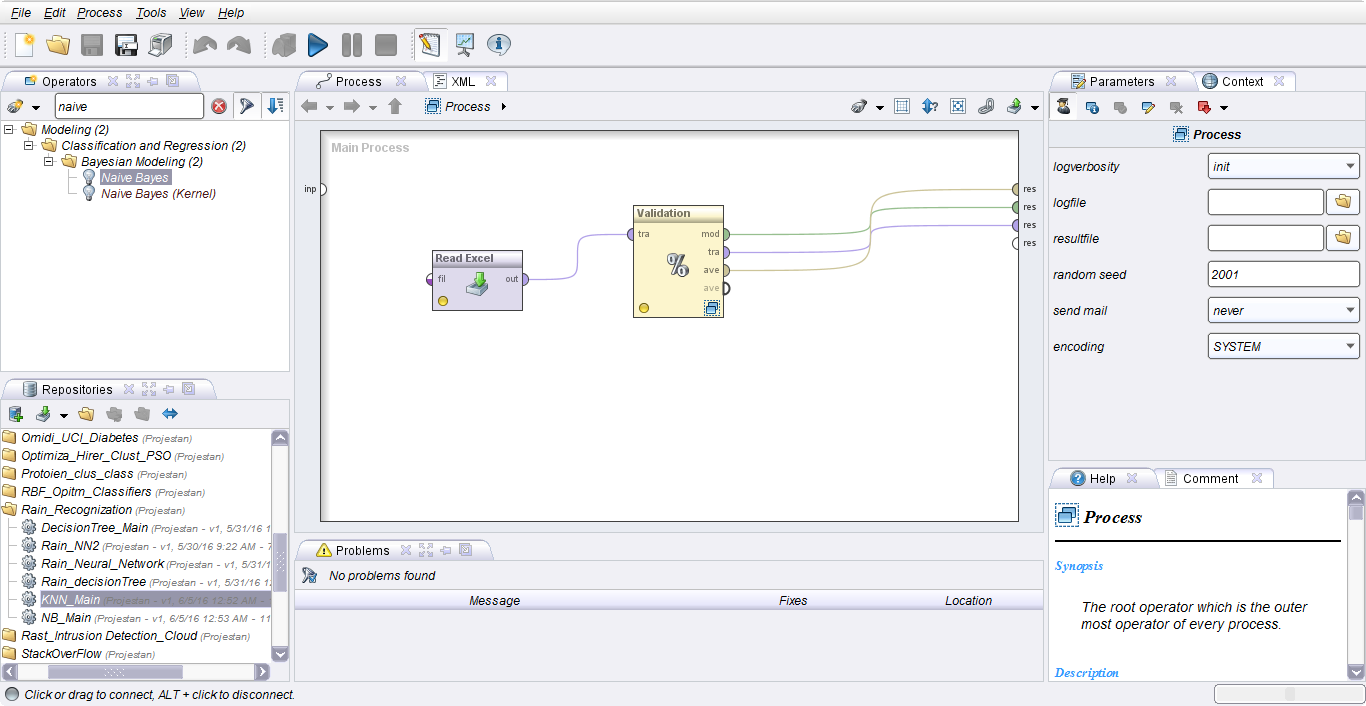The image size is (1366, 706).
Task: Select the NB_Main process entry
Action: coord(66,618)
